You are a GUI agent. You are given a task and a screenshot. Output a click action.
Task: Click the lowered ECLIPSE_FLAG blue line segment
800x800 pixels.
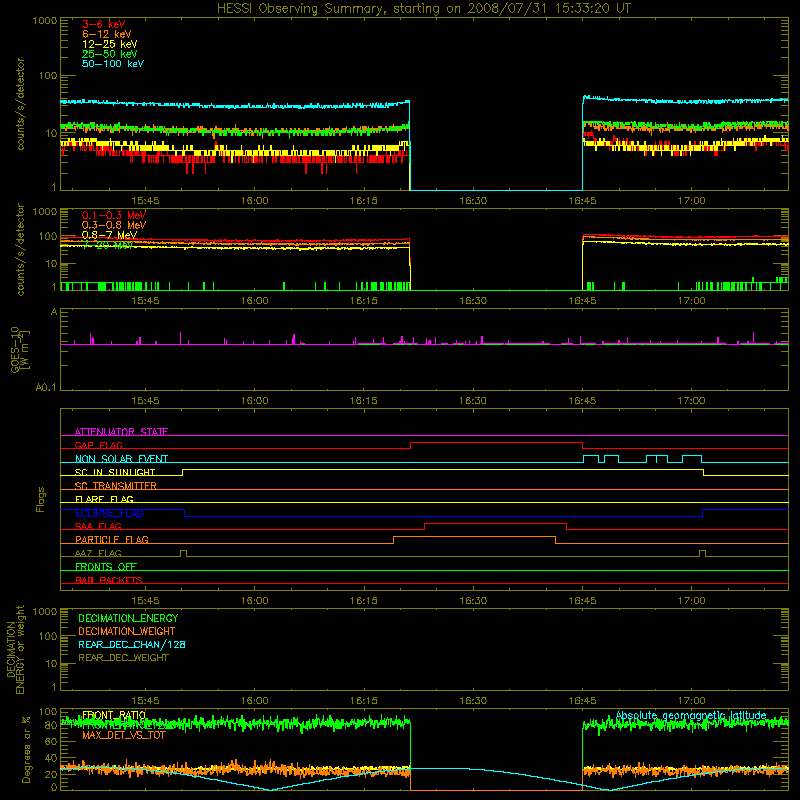point(443,516)
